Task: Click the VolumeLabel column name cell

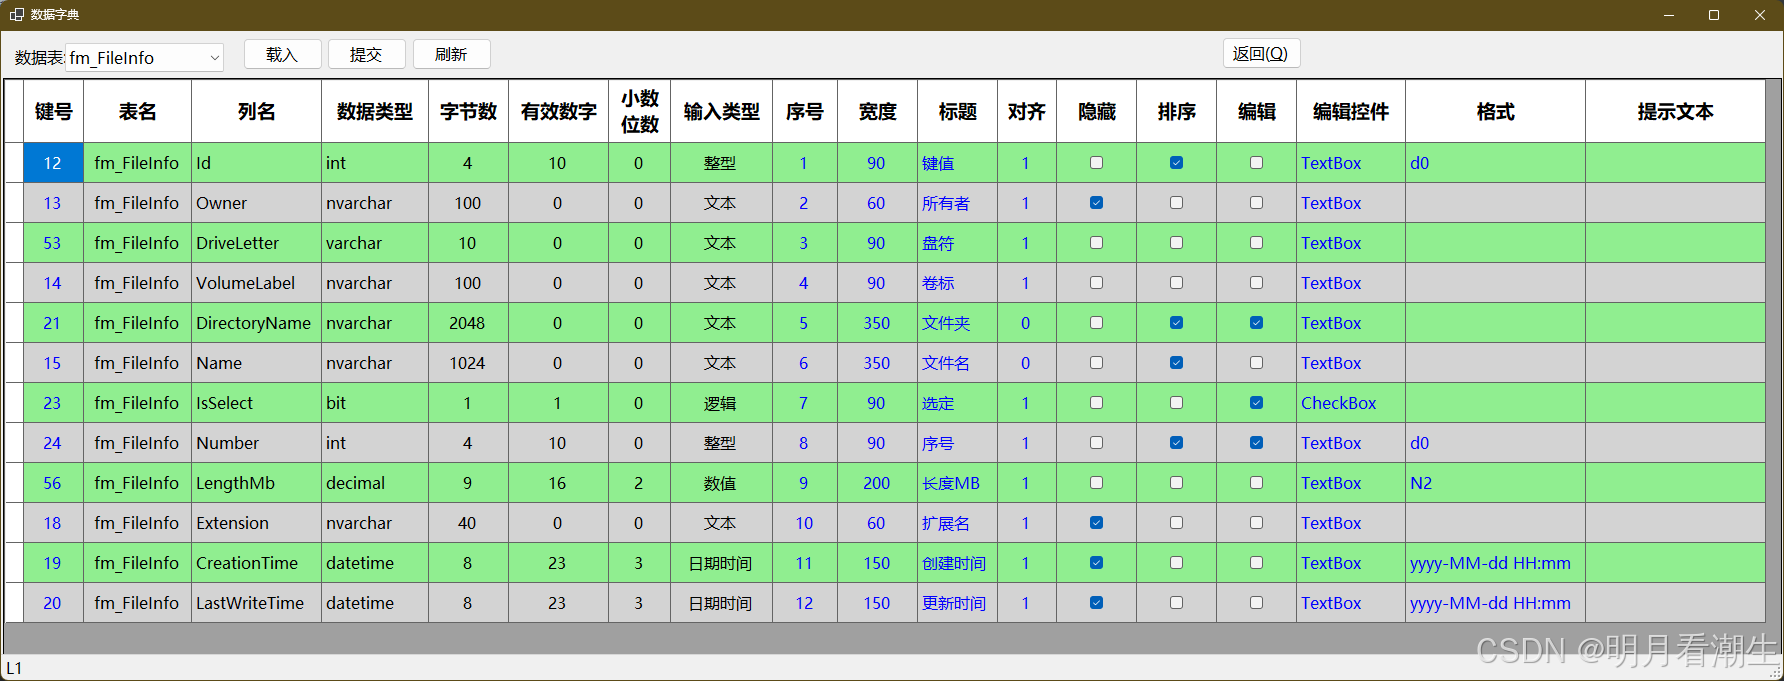Action: [x=256, y=283]
